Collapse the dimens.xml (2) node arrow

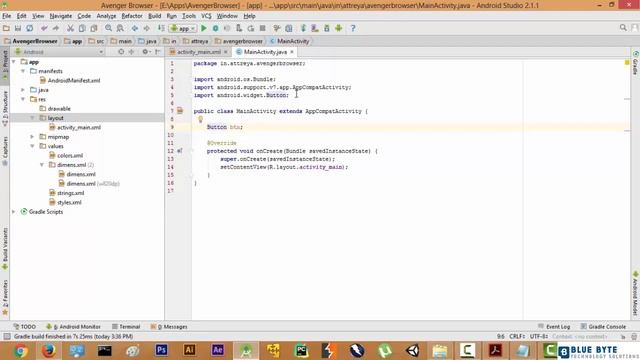tap(42, 165)
